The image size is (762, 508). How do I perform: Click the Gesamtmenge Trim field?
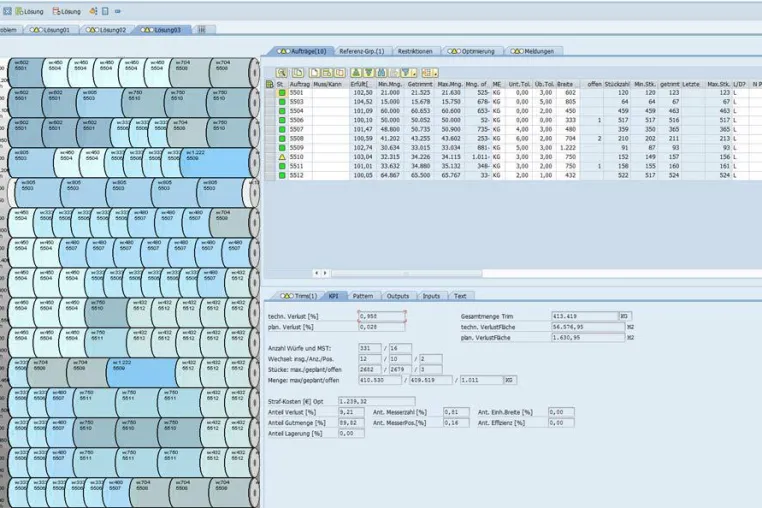[x=585, y=316]
